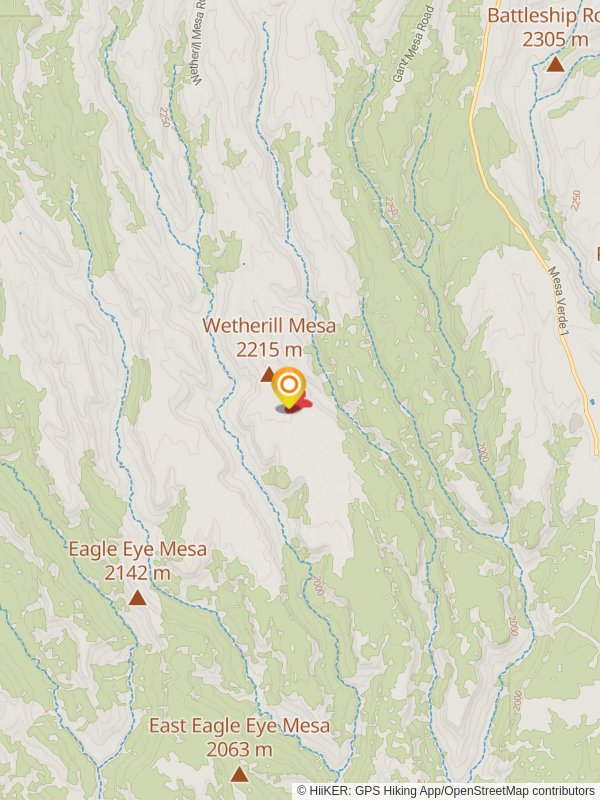Click the Wetherill Mesa Road label

[197, 41]
